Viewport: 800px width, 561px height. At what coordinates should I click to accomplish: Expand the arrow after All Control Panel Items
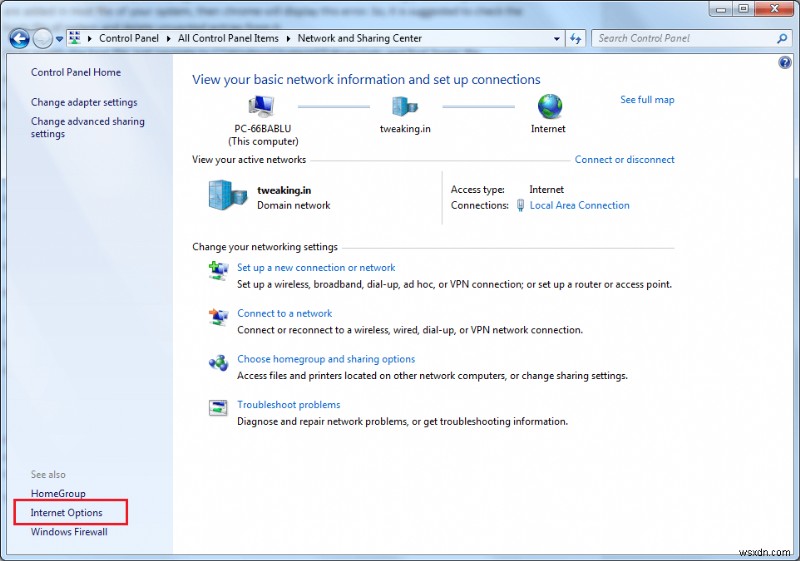(x=288, y=38)
